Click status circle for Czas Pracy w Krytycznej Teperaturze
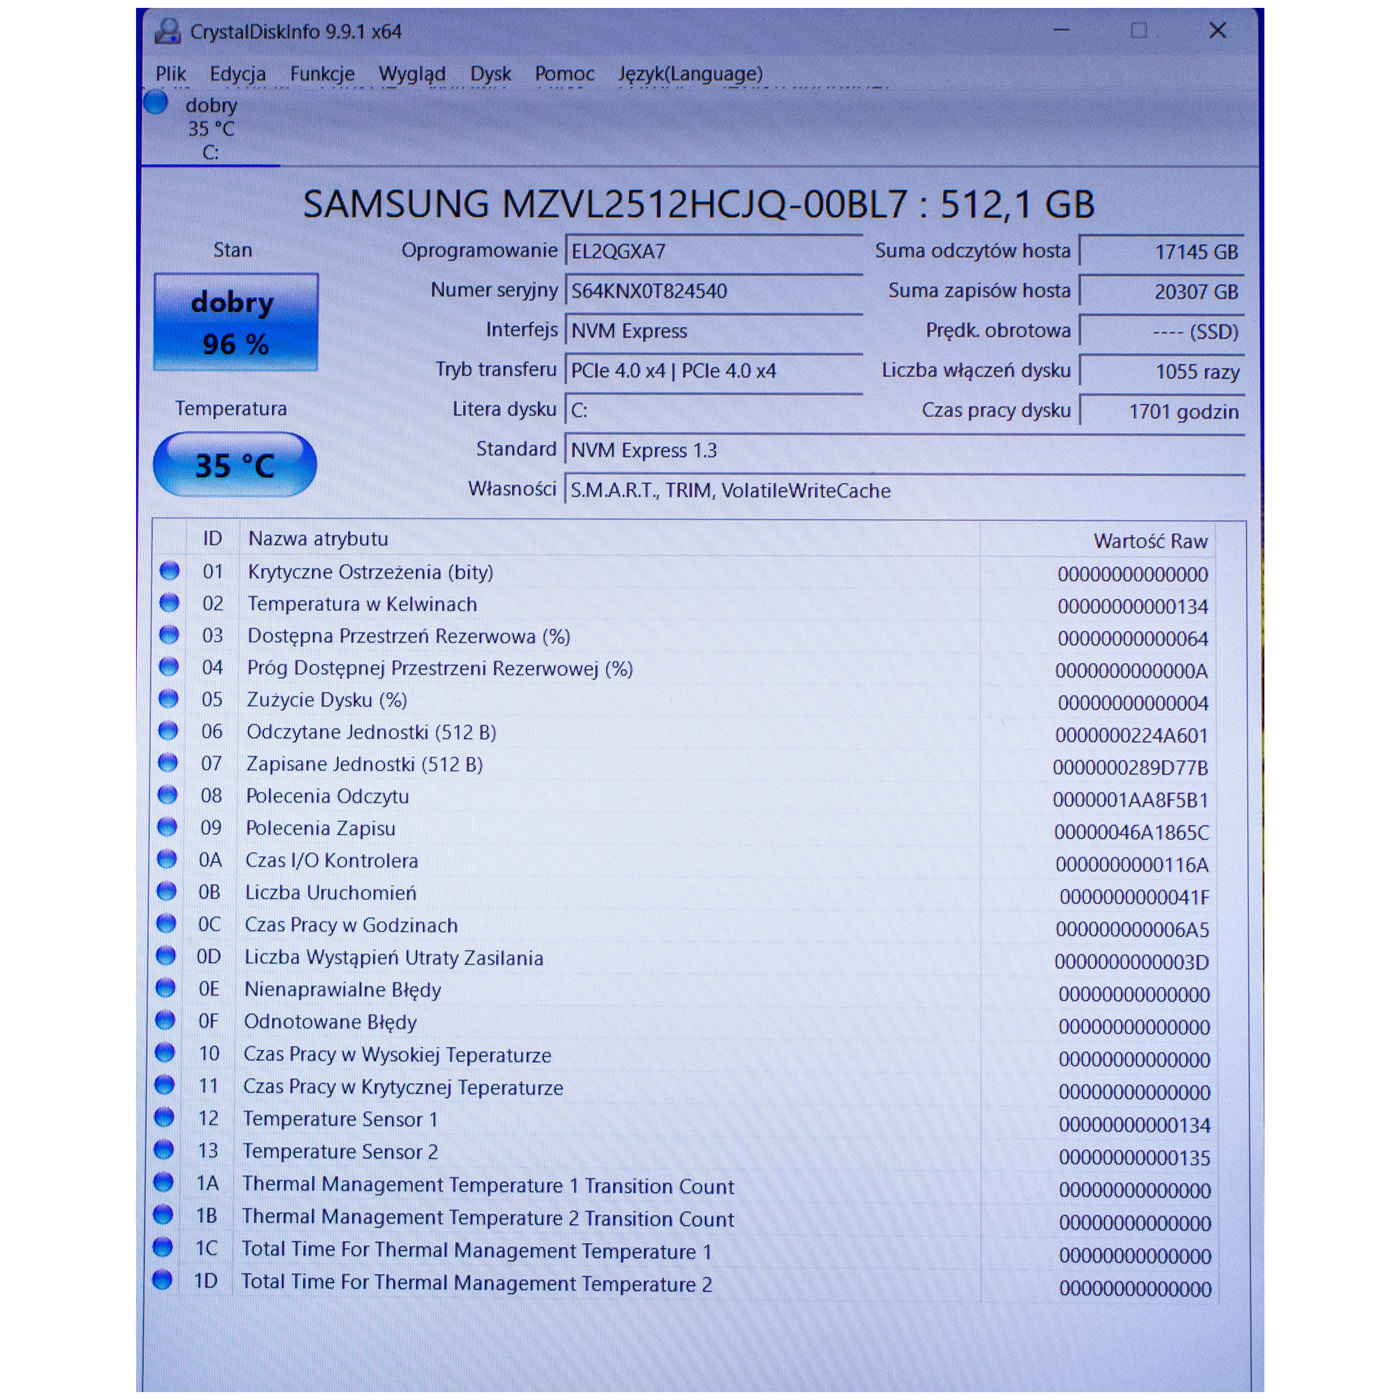1400x1400 pixels. (165, 1085)
